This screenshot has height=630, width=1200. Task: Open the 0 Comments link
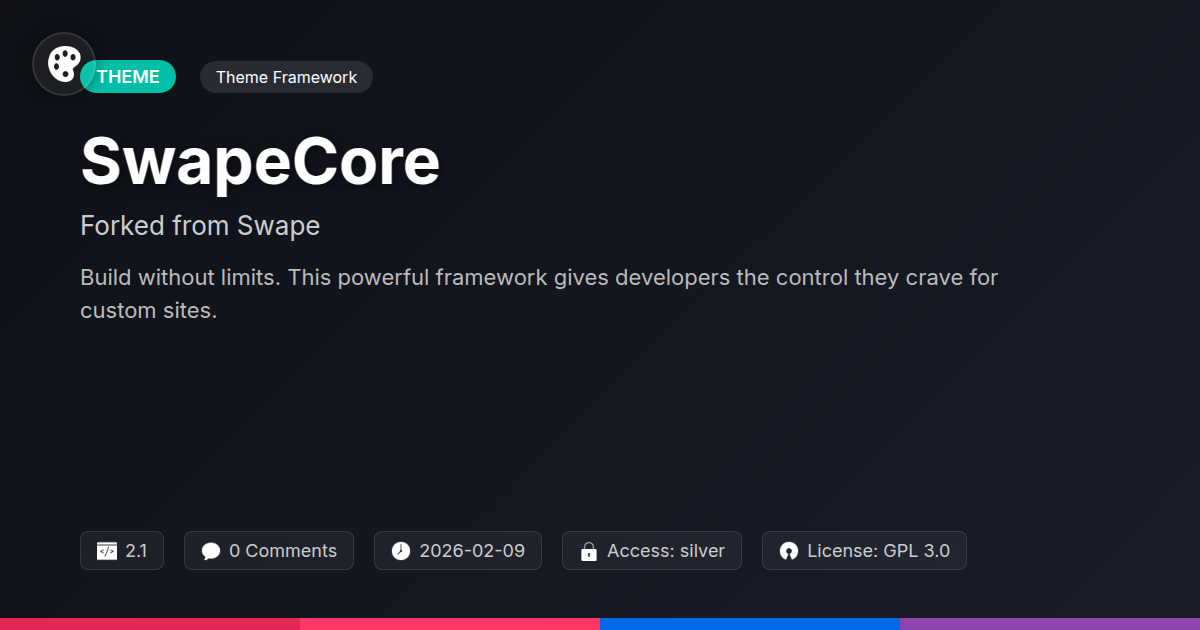point(283,551)
